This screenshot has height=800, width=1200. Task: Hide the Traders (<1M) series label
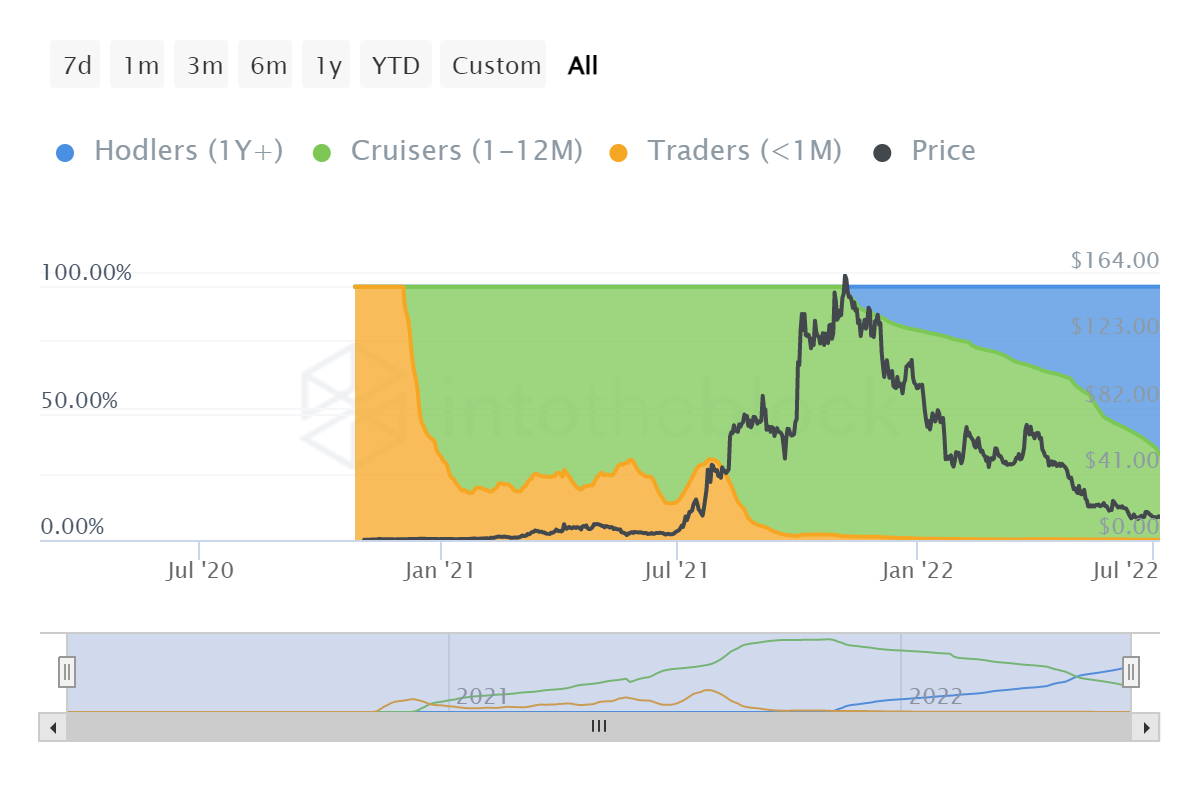tap(744, 151)
